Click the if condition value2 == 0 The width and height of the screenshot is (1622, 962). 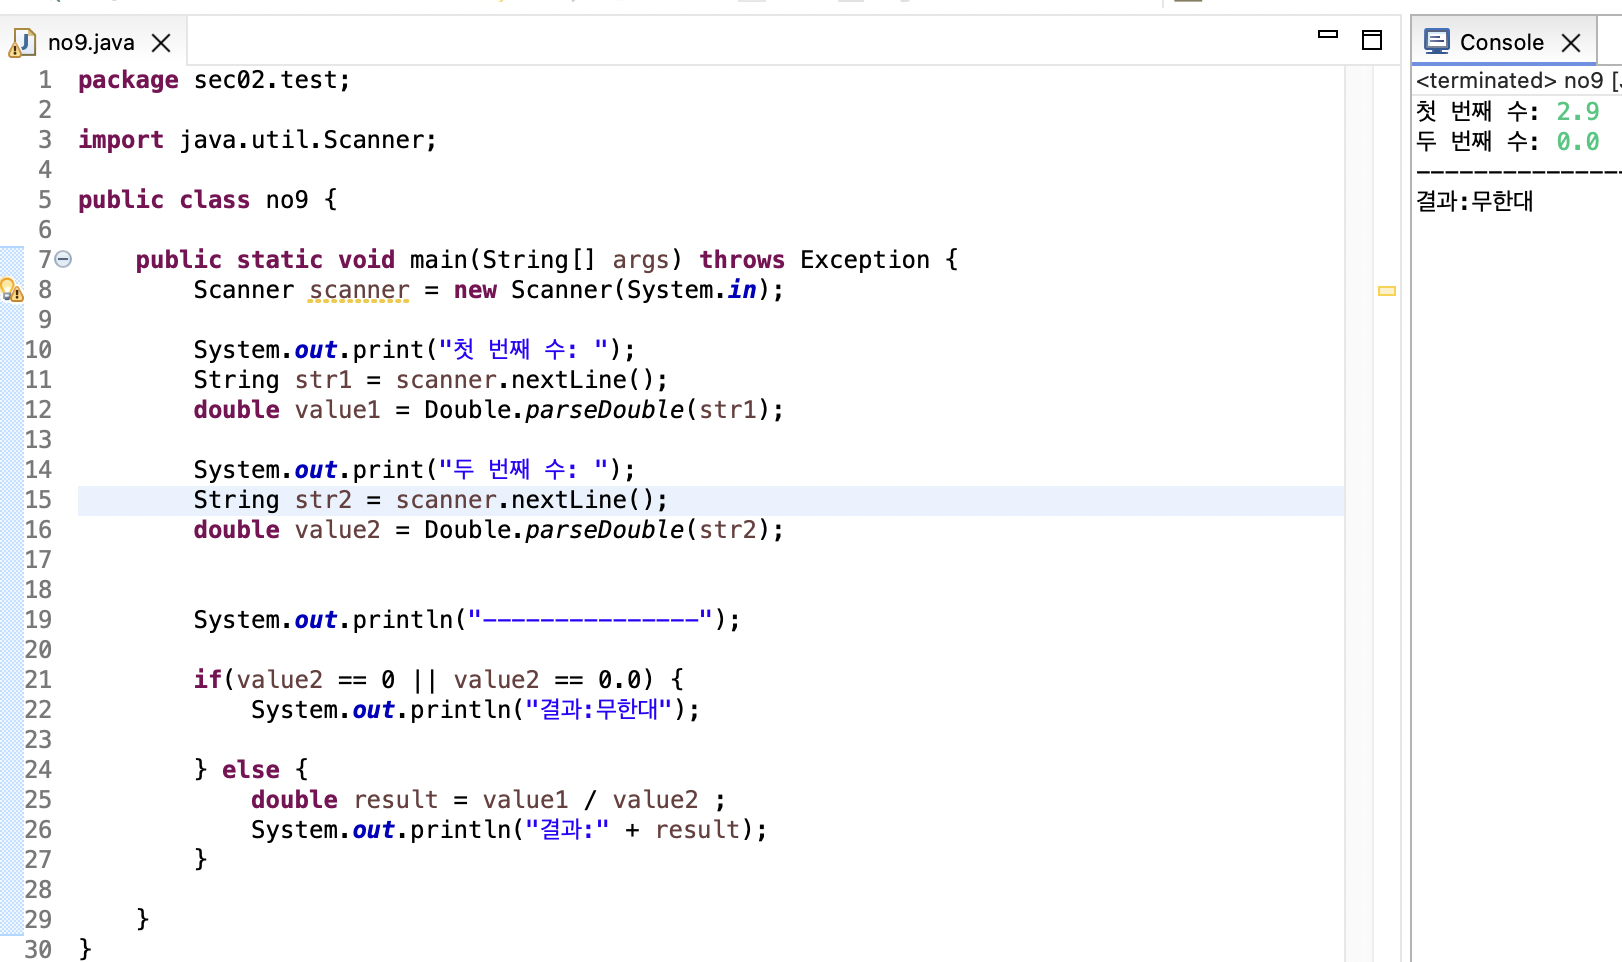click(x=316, y=680)
